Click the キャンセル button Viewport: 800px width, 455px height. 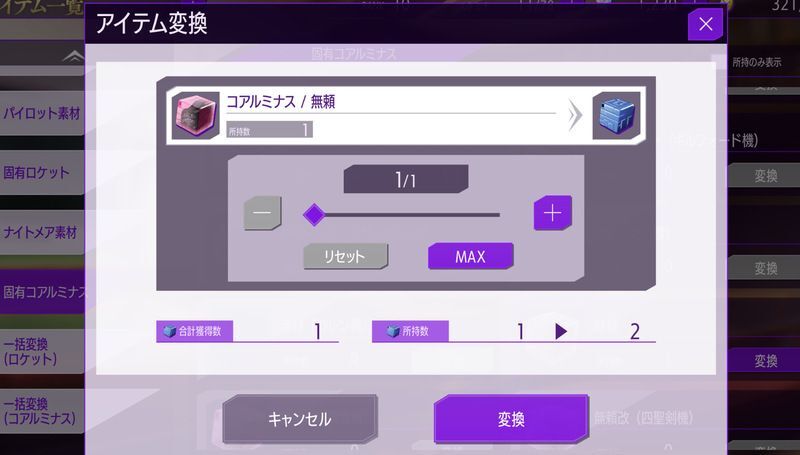[300, 419]
